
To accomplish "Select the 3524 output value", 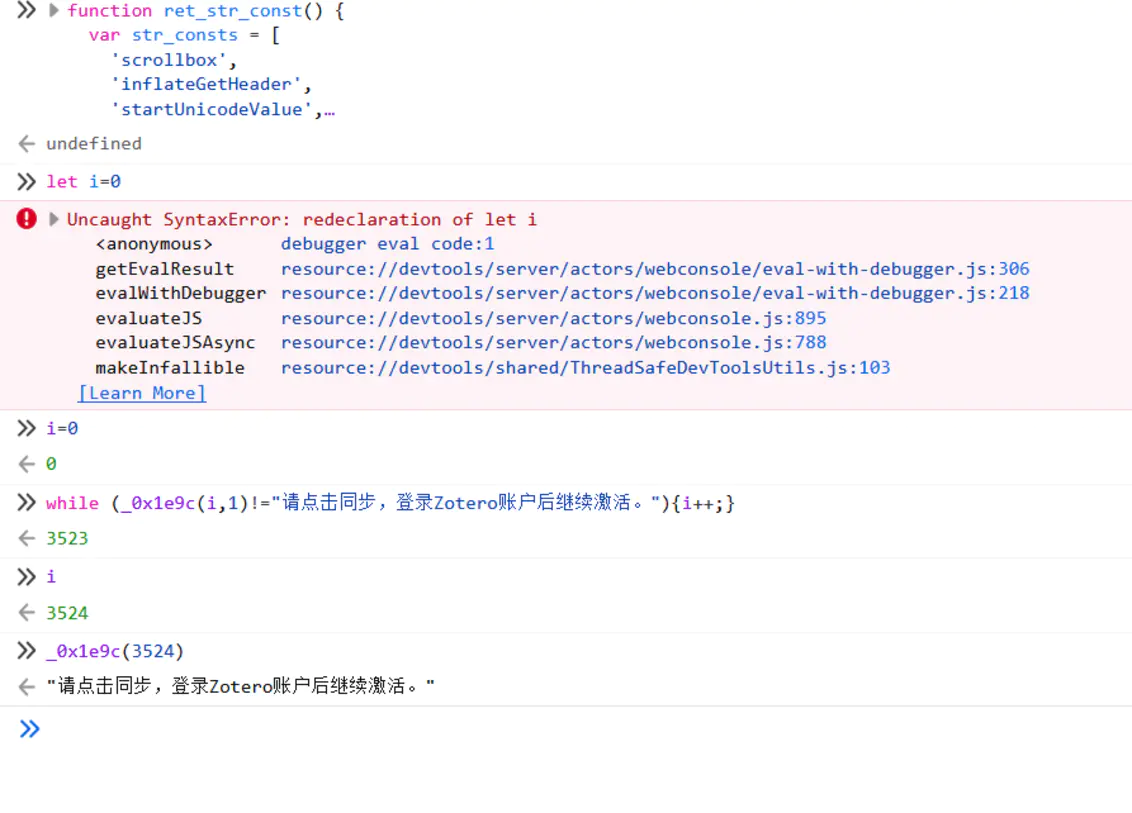I will coord(67,613).
